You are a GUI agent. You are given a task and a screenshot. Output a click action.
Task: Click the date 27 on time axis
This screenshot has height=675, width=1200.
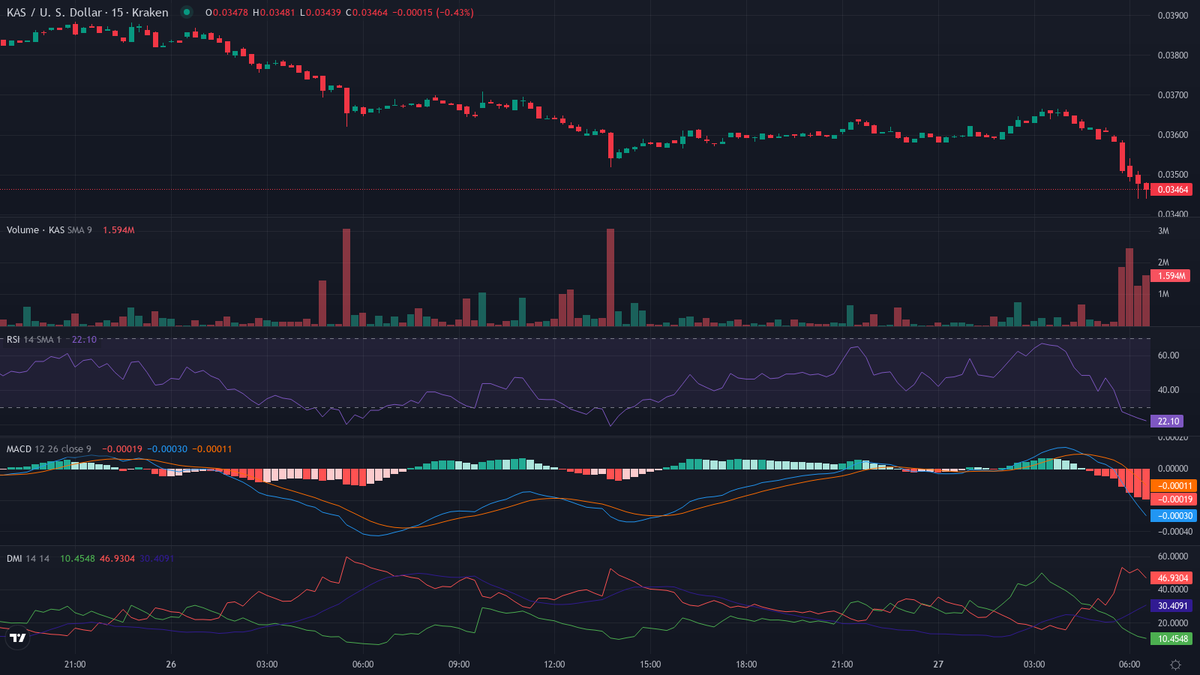tap(939, 664)
